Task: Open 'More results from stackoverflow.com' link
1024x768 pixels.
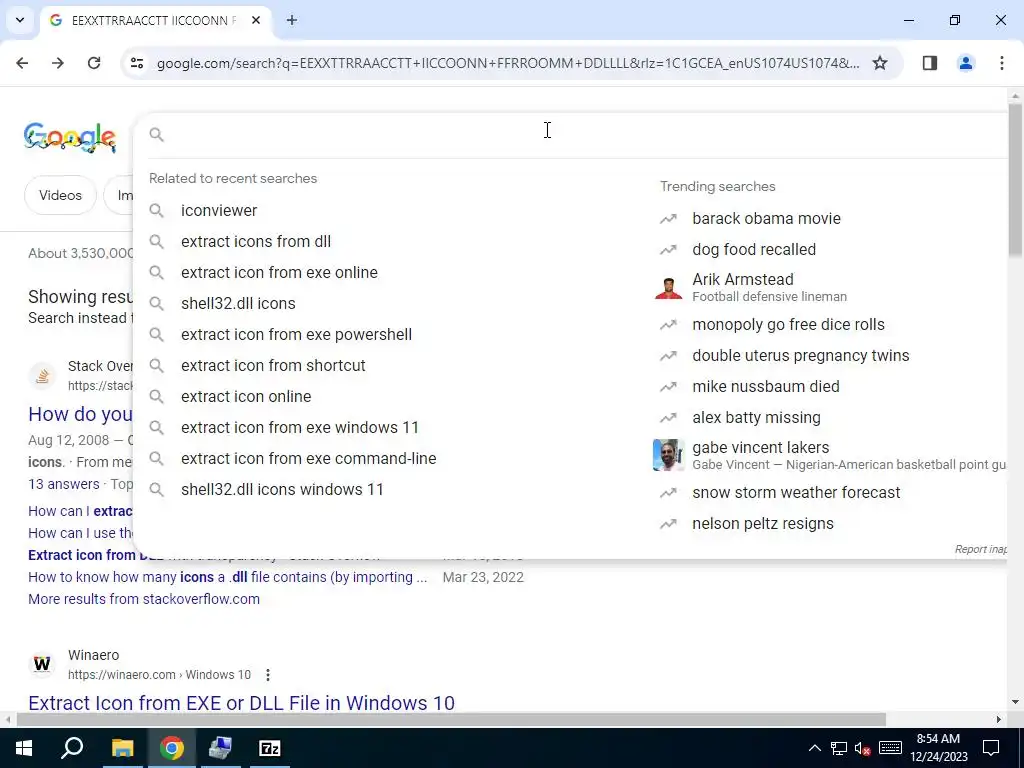Action: (144, 599)
